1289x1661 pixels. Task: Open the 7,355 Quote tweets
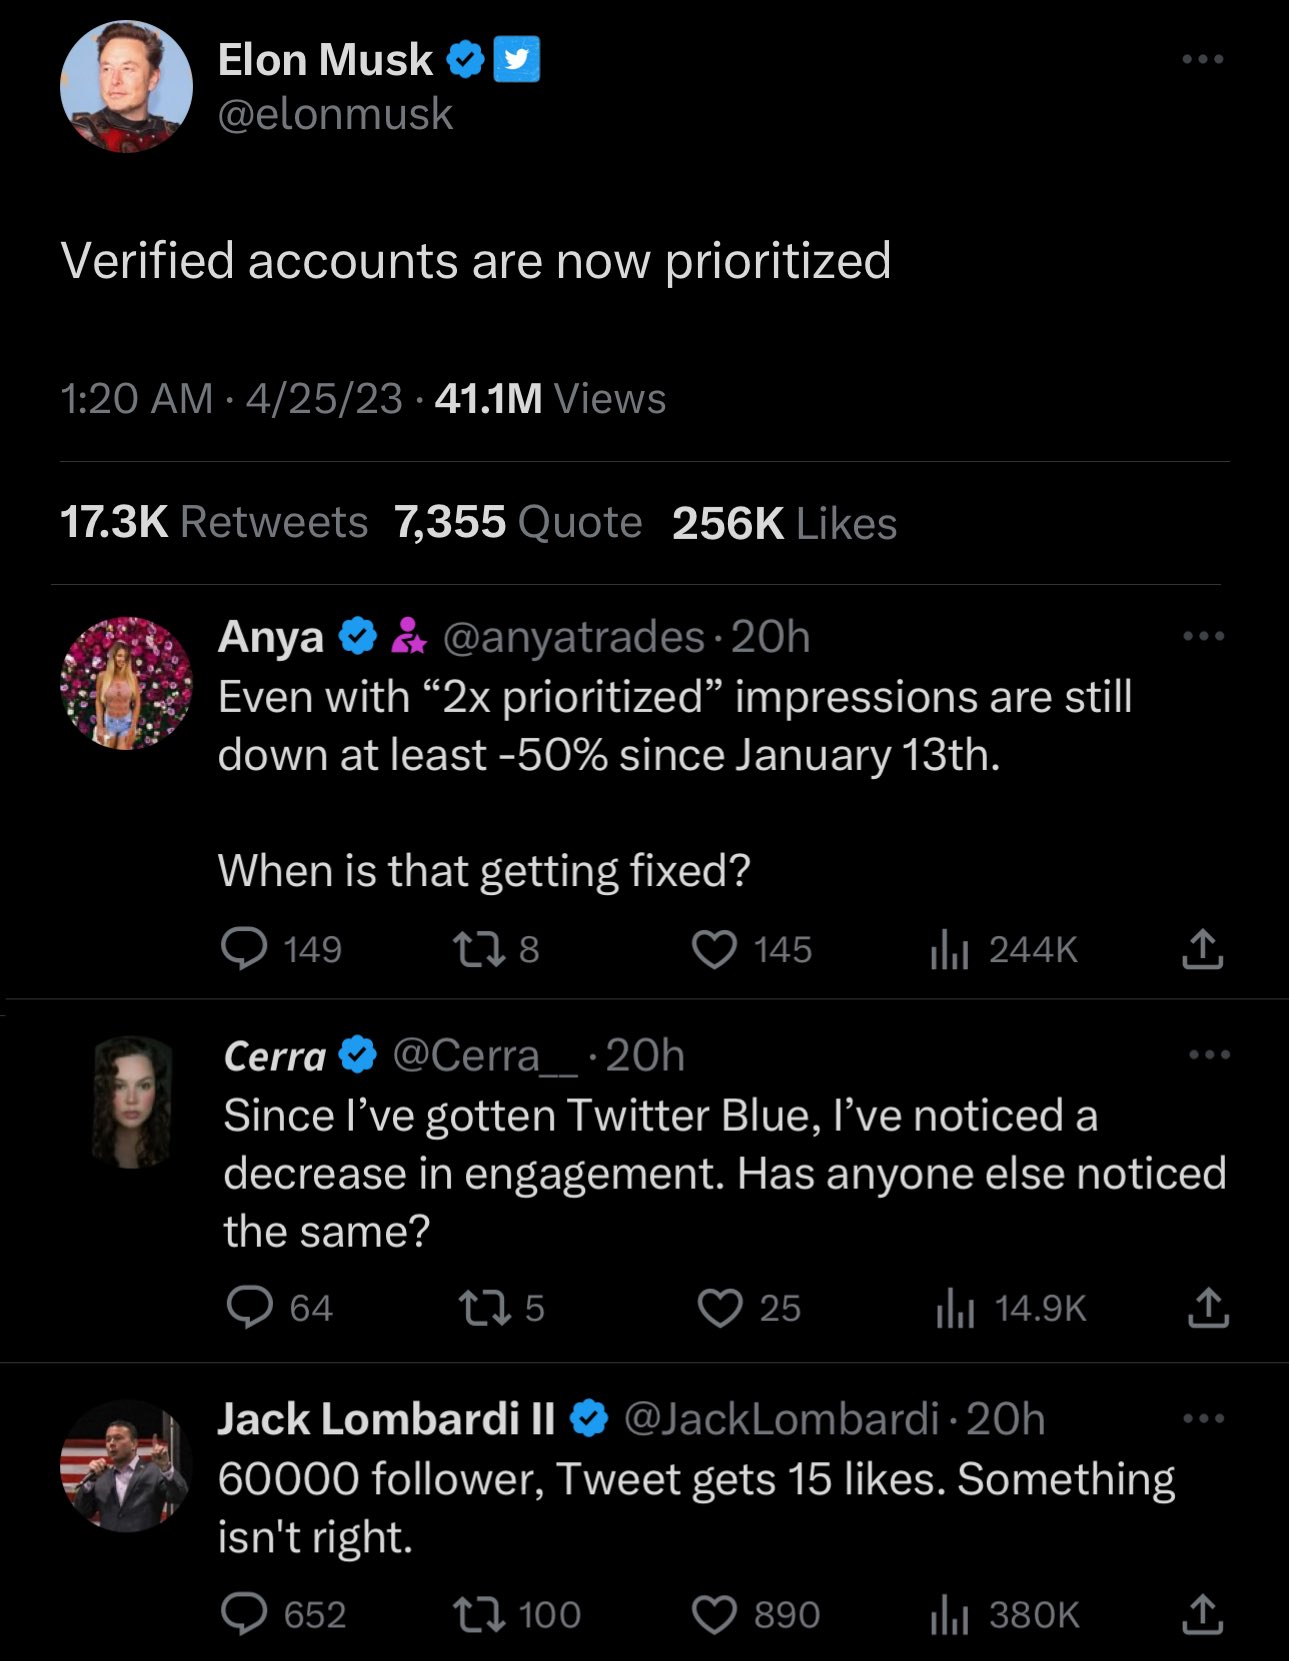click(x=518, y=522)
